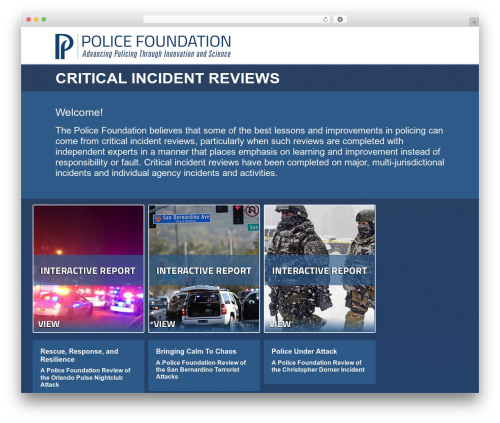
Task: Open the San Bernardino interactive report thumbnail
Action: click(x=204, y=269)
